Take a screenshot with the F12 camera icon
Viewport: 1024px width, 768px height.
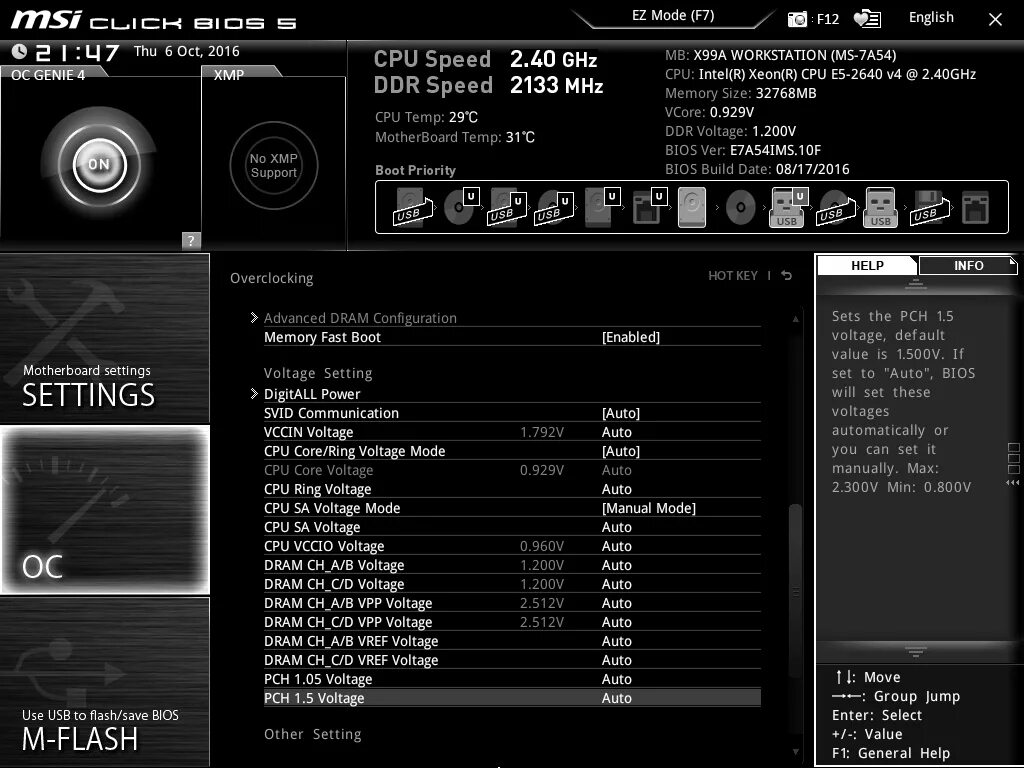pos(797,19)
